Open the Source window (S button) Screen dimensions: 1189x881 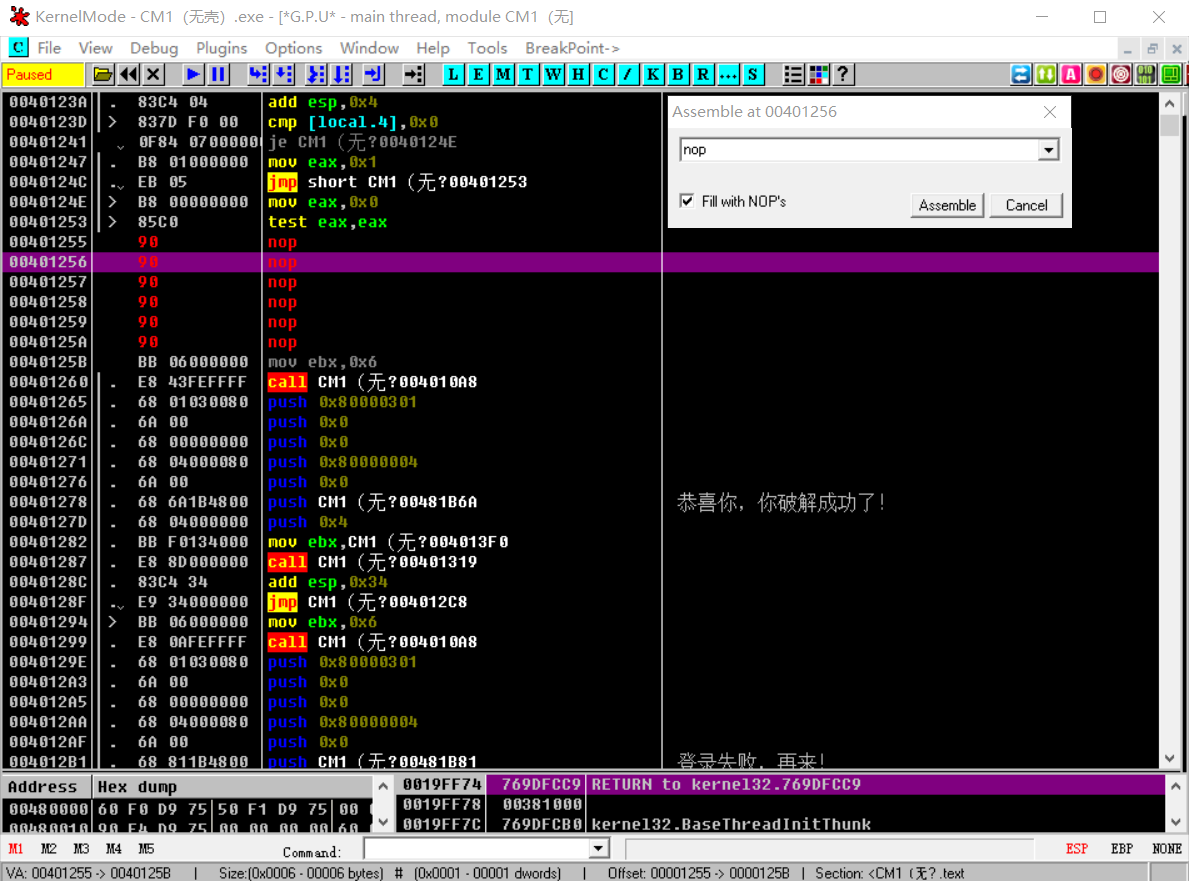753,74
